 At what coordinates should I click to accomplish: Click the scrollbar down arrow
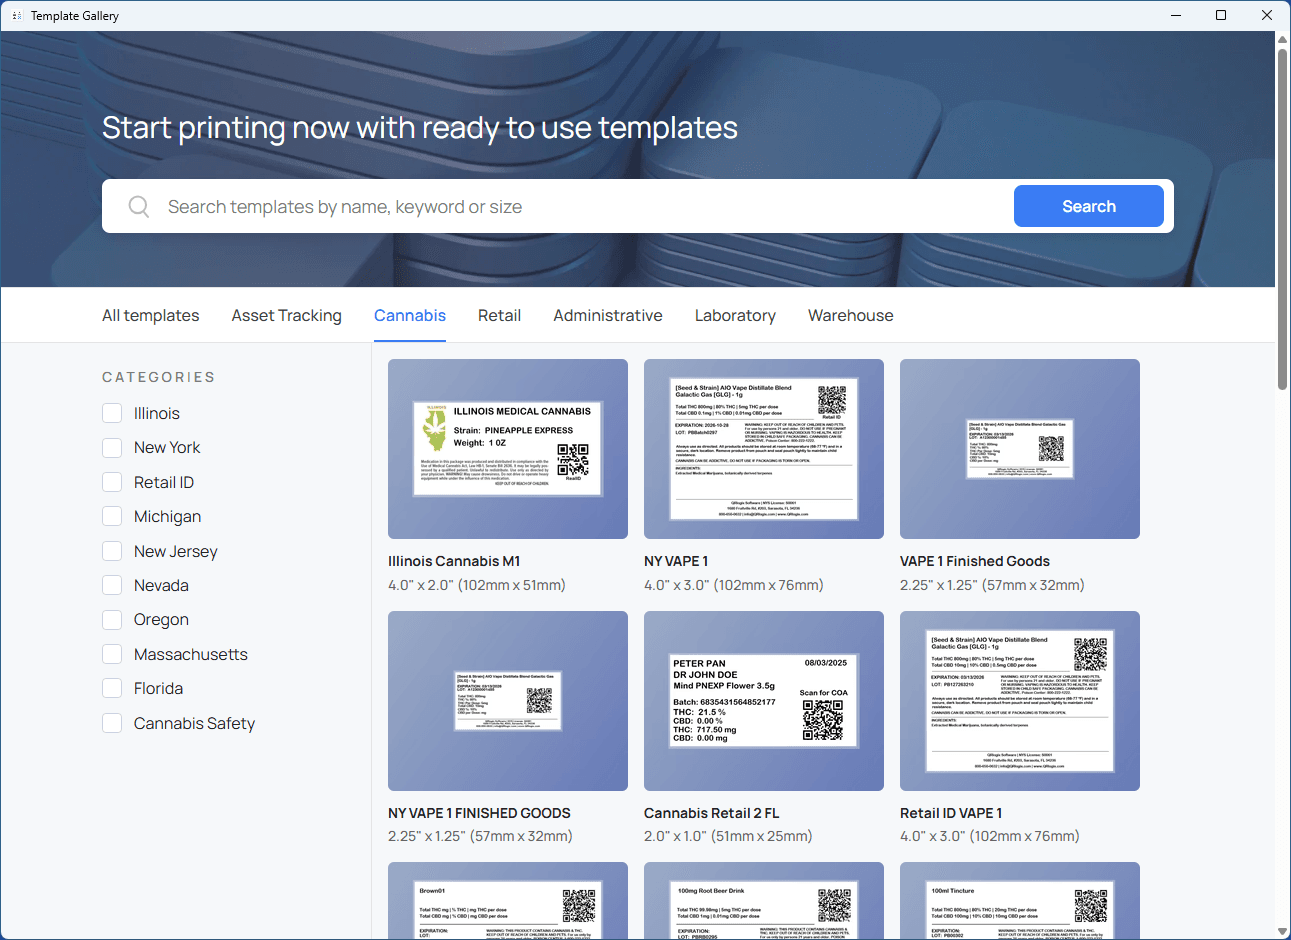tap(1282, 931)
